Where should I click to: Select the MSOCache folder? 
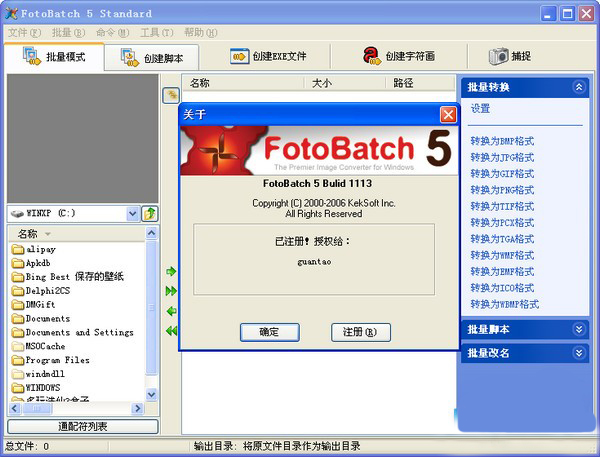click(x=39, y=346)
